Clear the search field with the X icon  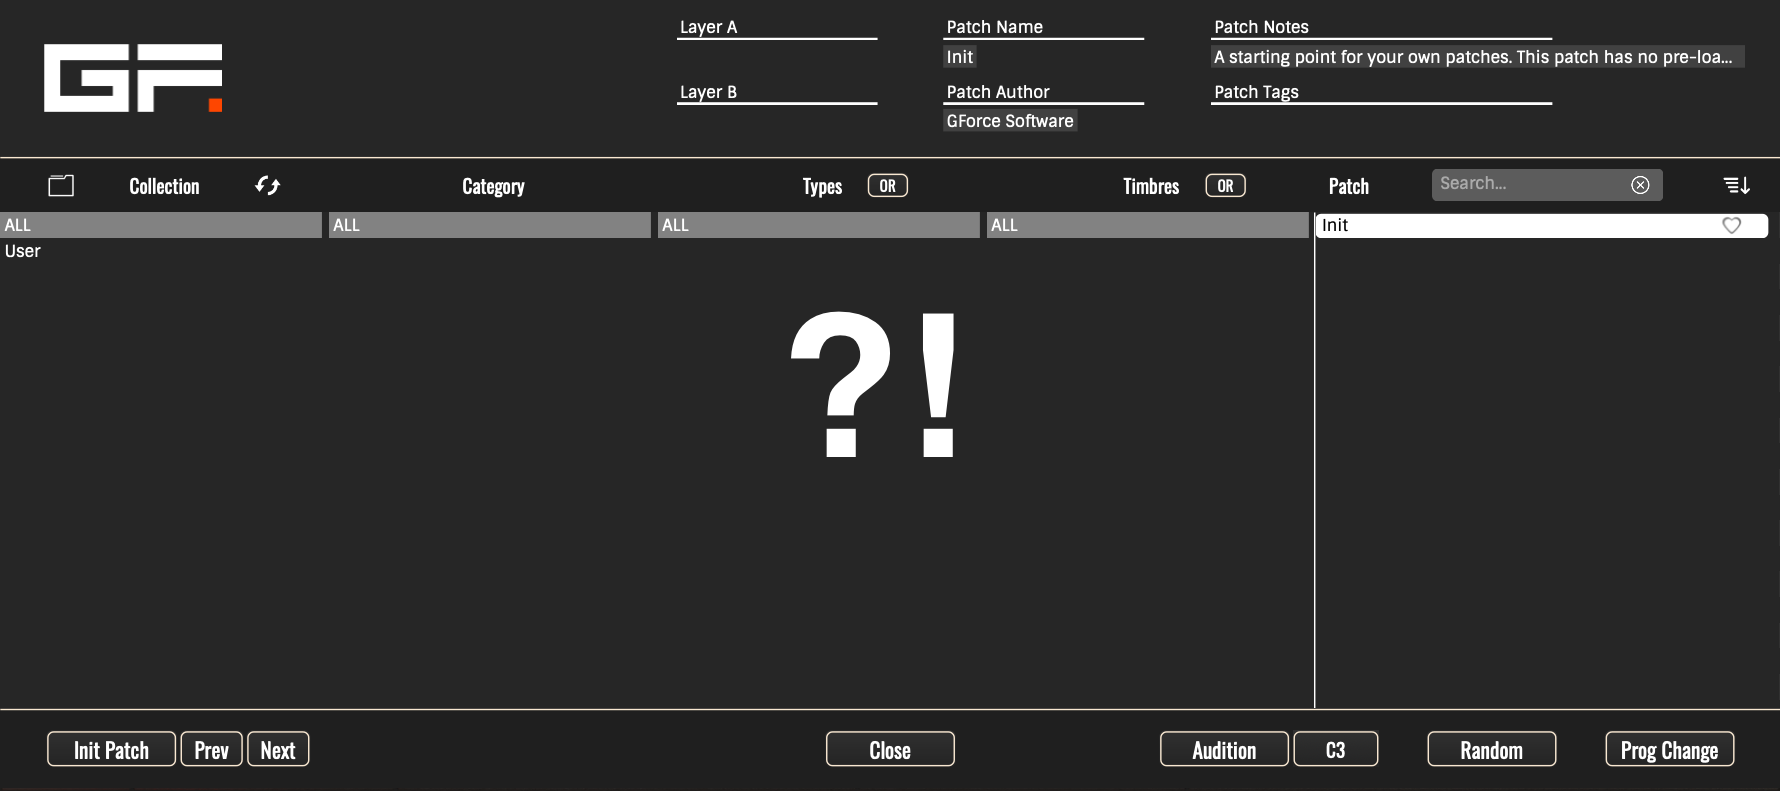click(x=1640, y=185)
